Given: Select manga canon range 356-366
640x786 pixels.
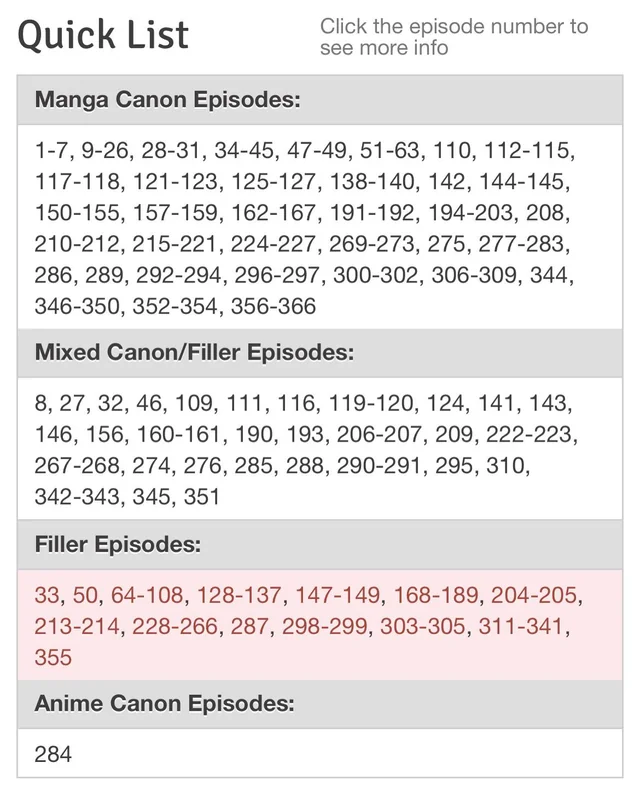Looking at the screenshot, I should click(x=273, y=307).
